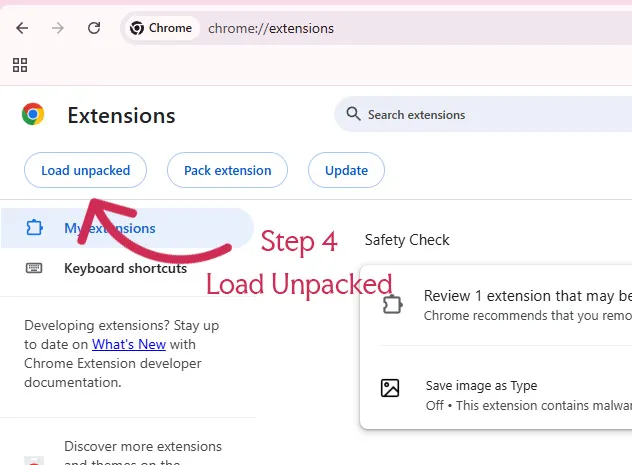This screenshot has height=465, width=632.
Task: Reload the page using the refresh icon
Action: pyautogui.click(x=94, y=28)
